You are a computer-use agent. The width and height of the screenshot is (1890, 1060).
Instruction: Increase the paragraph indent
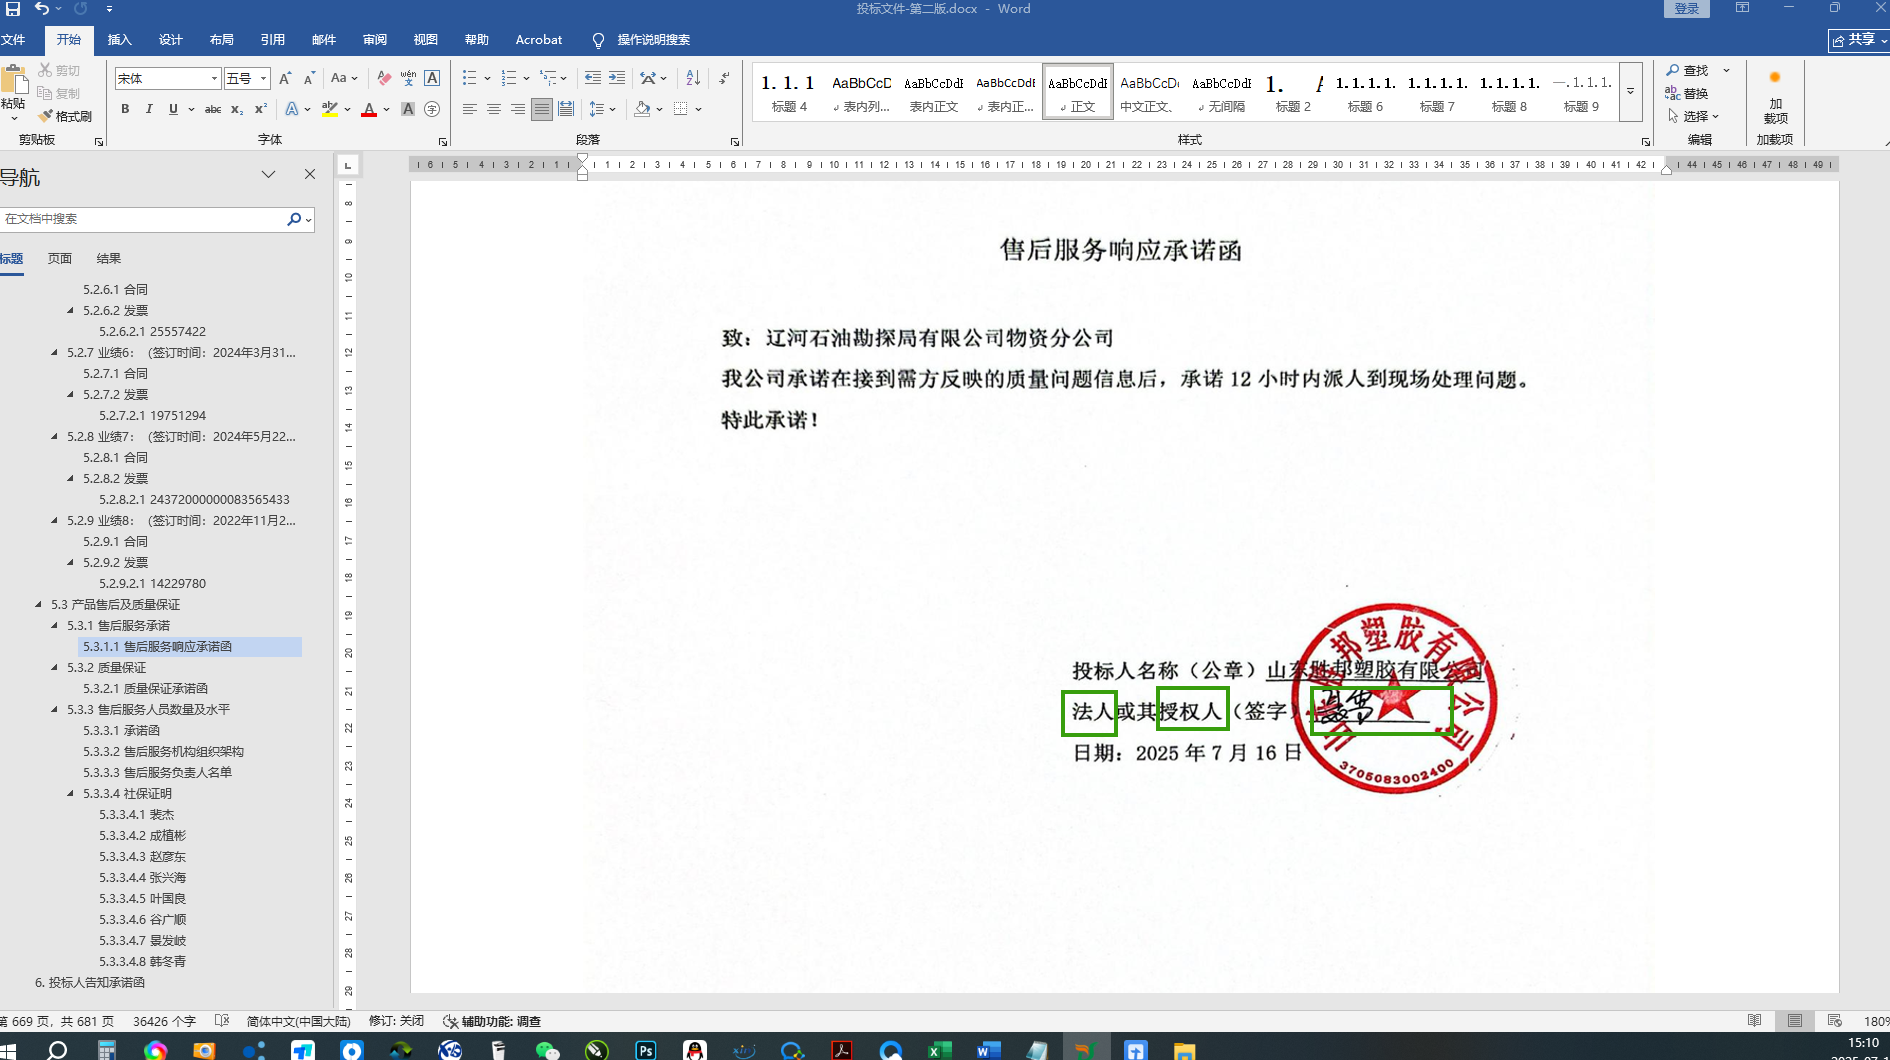point(617,78)
